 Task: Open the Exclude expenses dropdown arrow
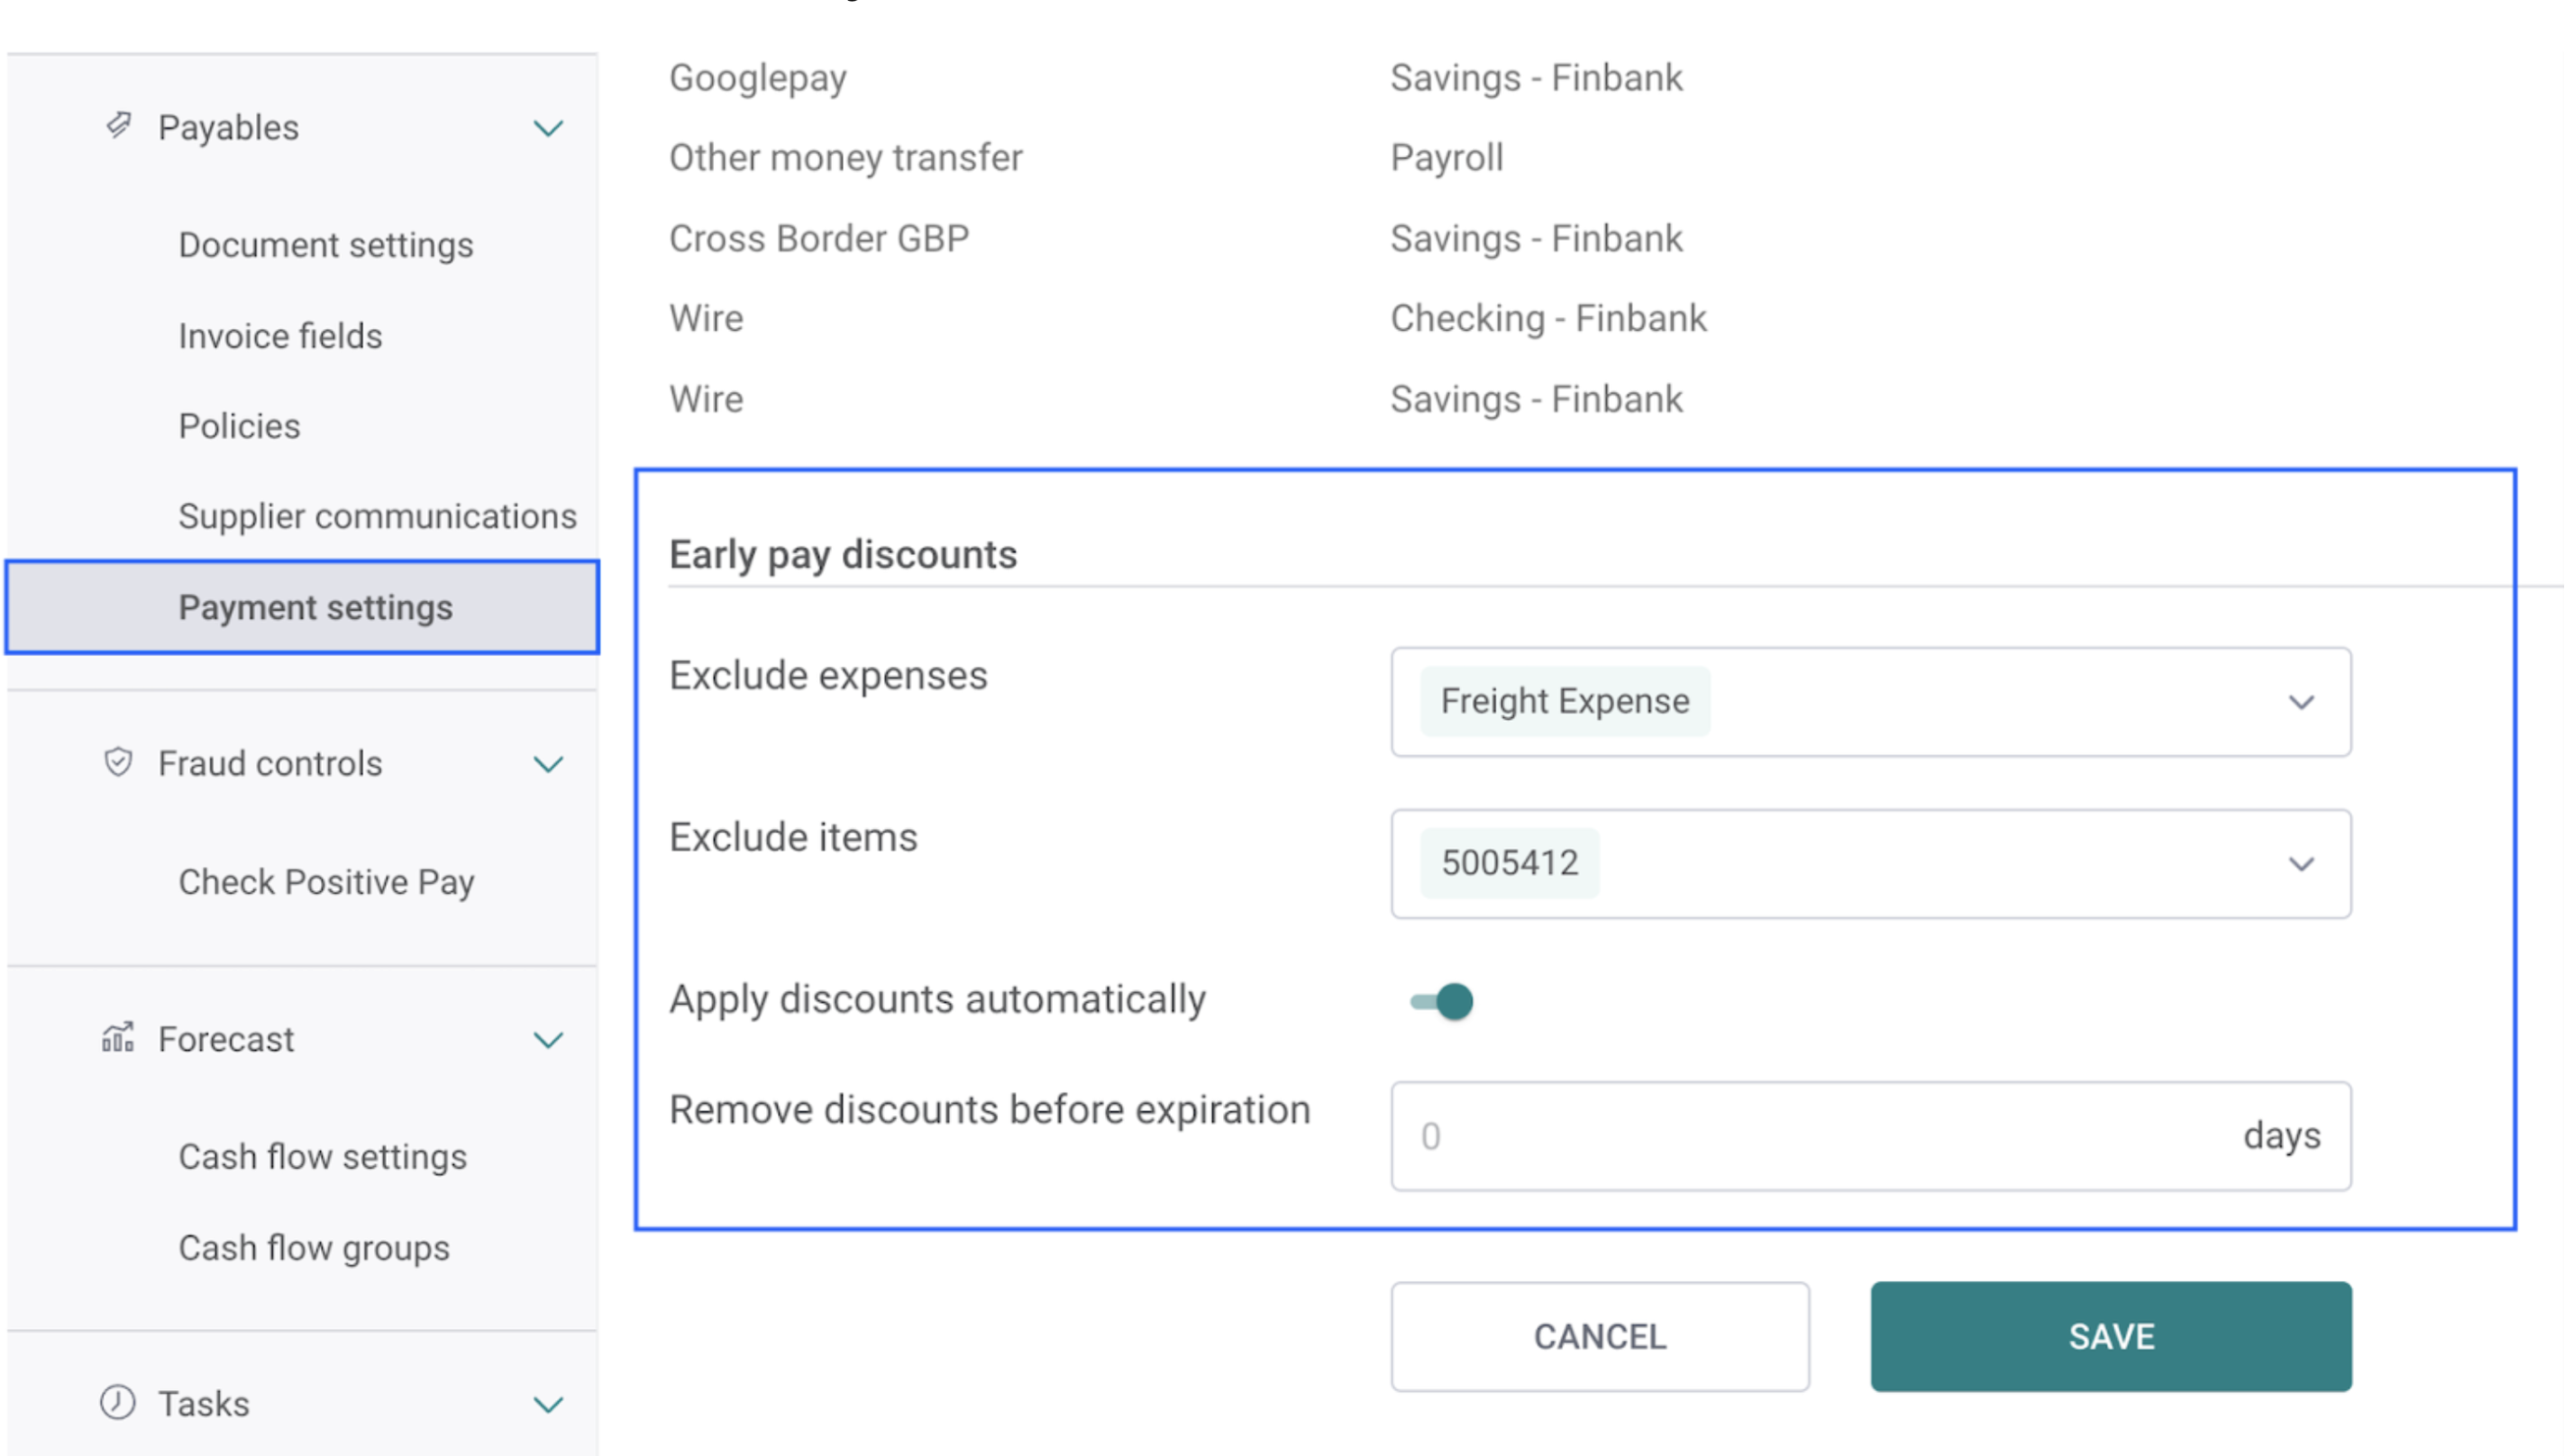coord(2301,702)
